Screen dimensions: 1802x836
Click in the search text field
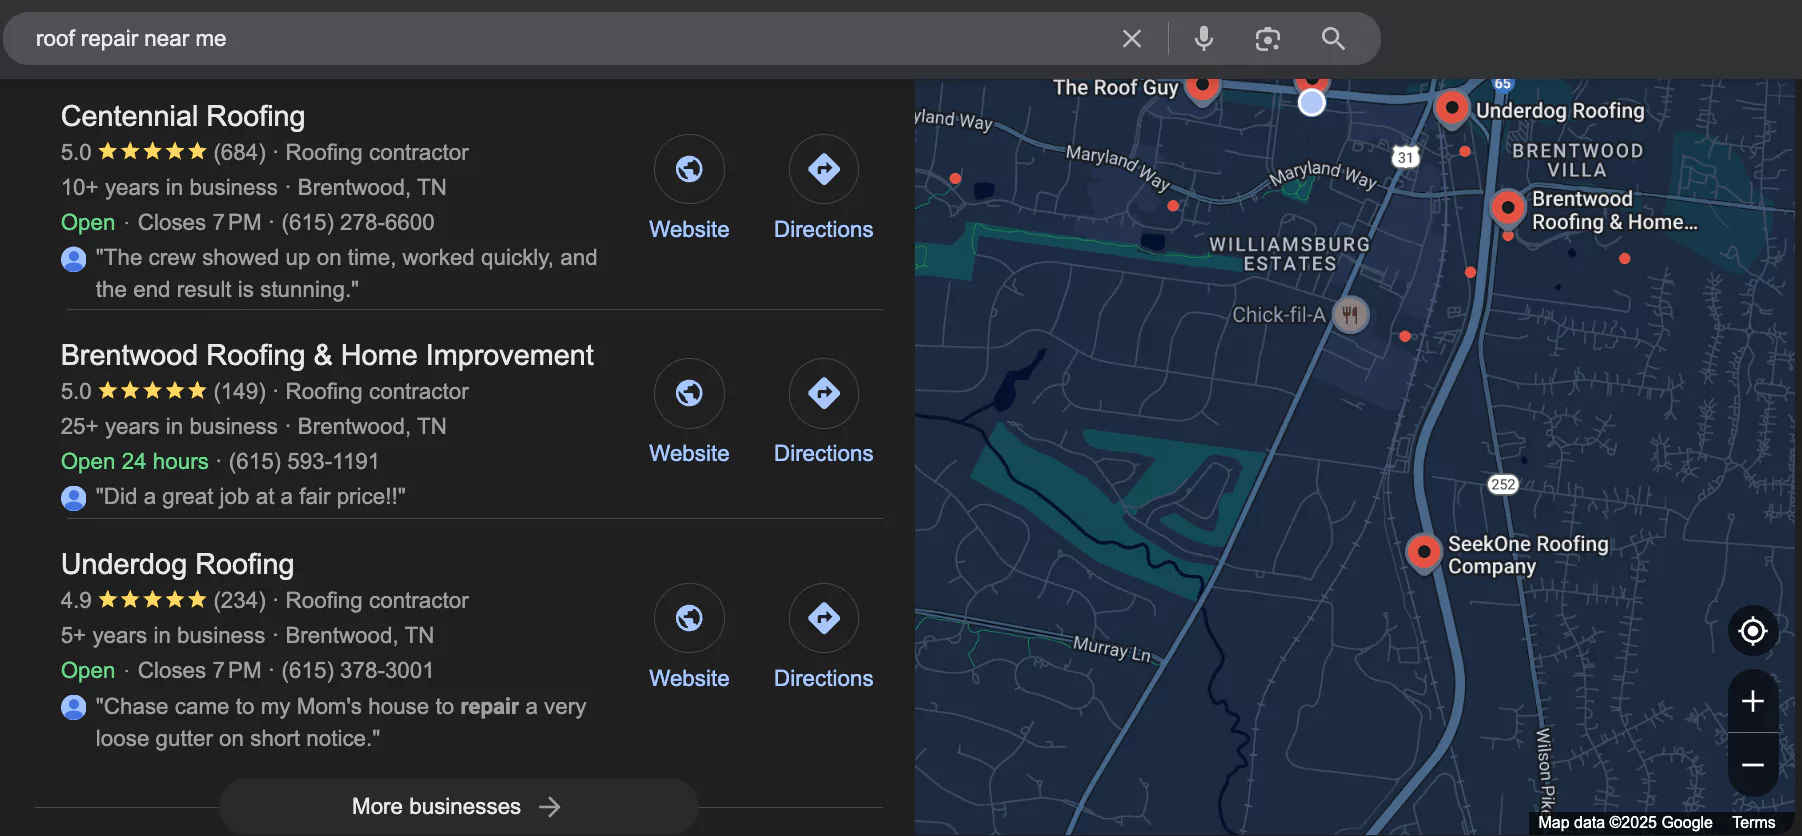pos(560,39)
